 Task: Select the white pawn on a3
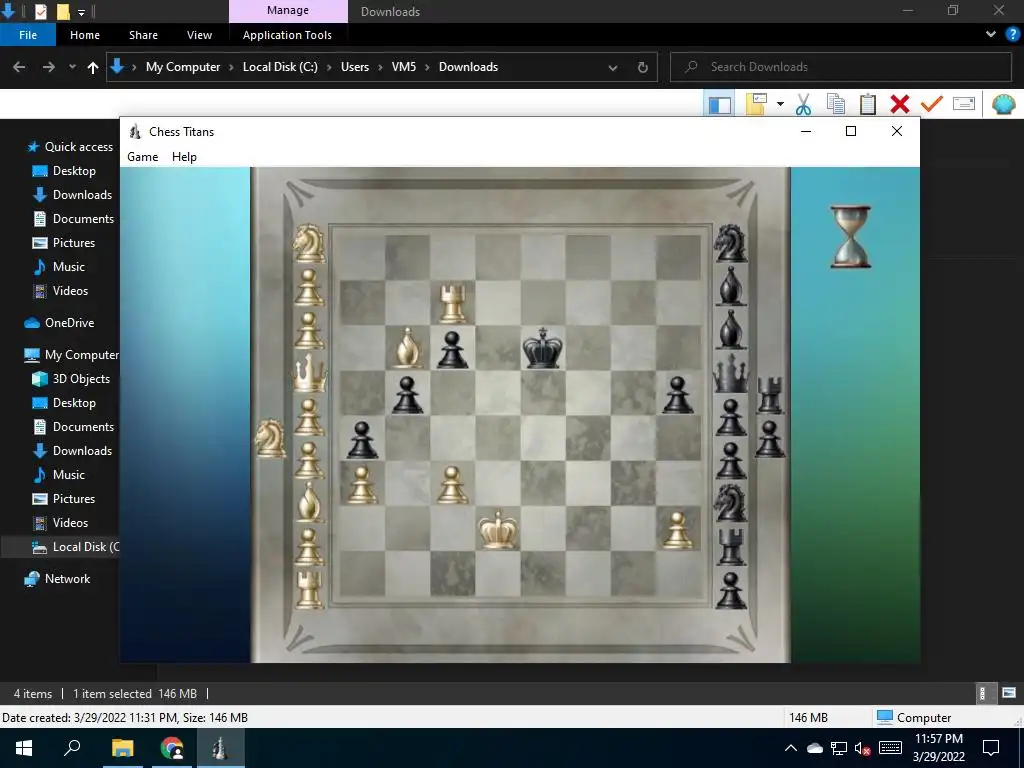pyautogui.click(x=362, y=485)
